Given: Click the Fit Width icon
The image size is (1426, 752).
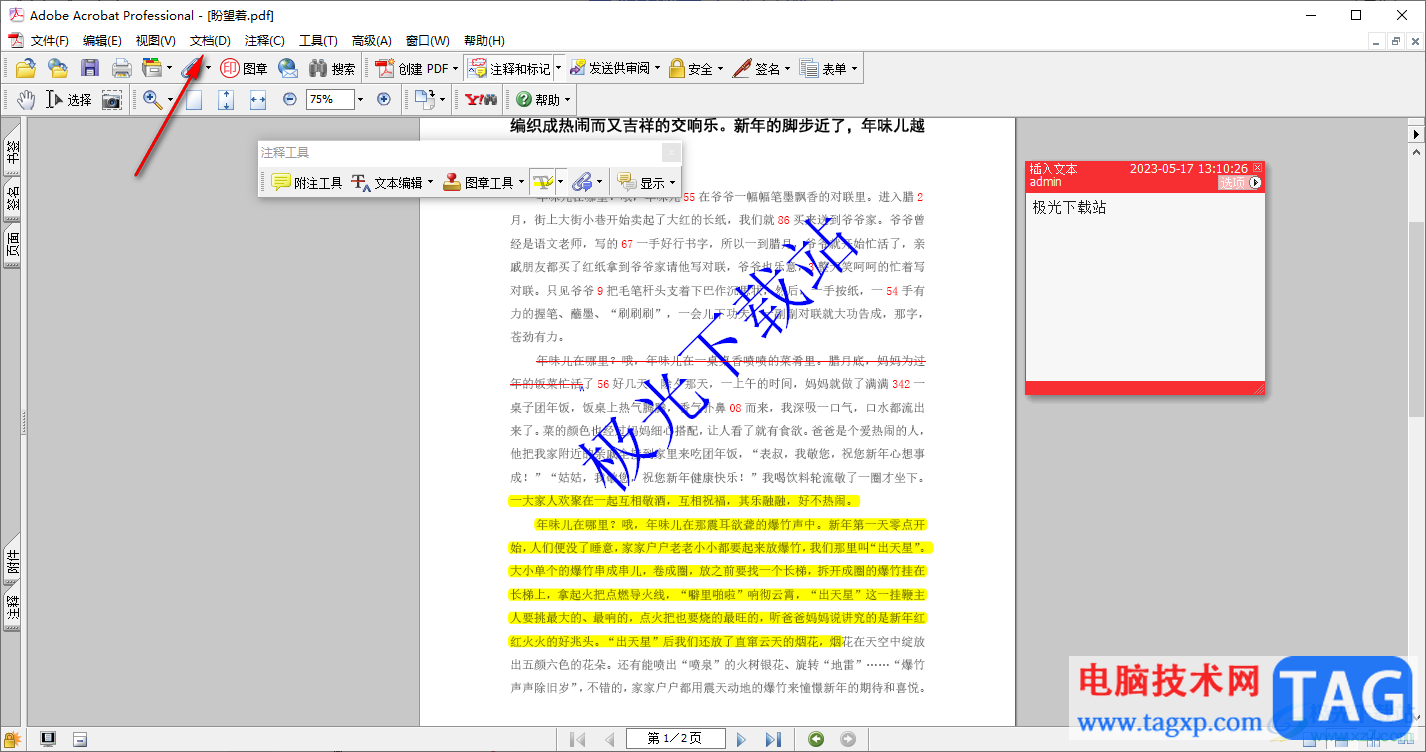Looking at the screenshot, I should (258, 100).
